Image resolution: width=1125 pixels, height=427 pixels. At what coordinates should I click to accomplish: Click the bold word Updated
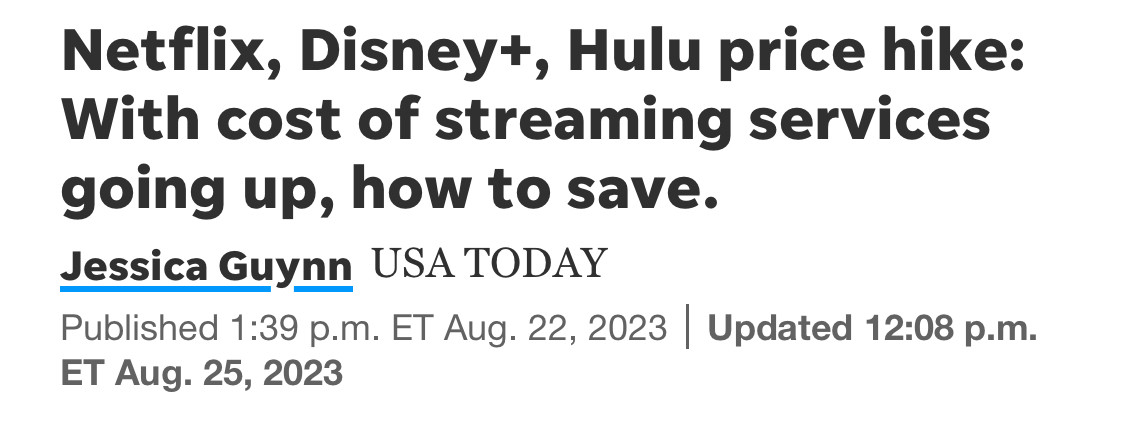point(774,328)
